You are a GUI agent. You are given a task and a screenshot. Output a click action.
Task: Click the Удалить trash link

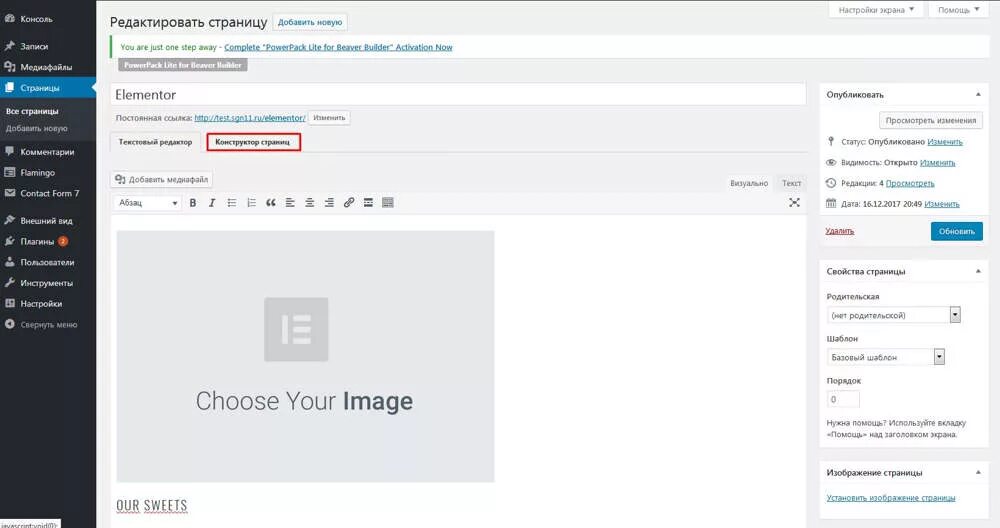click(839, 231)
